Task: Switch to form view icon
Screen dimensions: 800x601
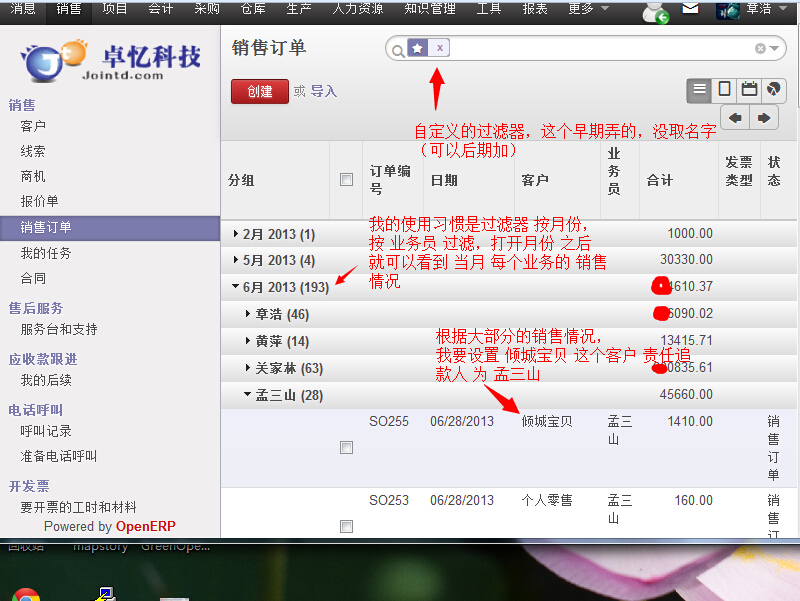Action: pos(724,90)
